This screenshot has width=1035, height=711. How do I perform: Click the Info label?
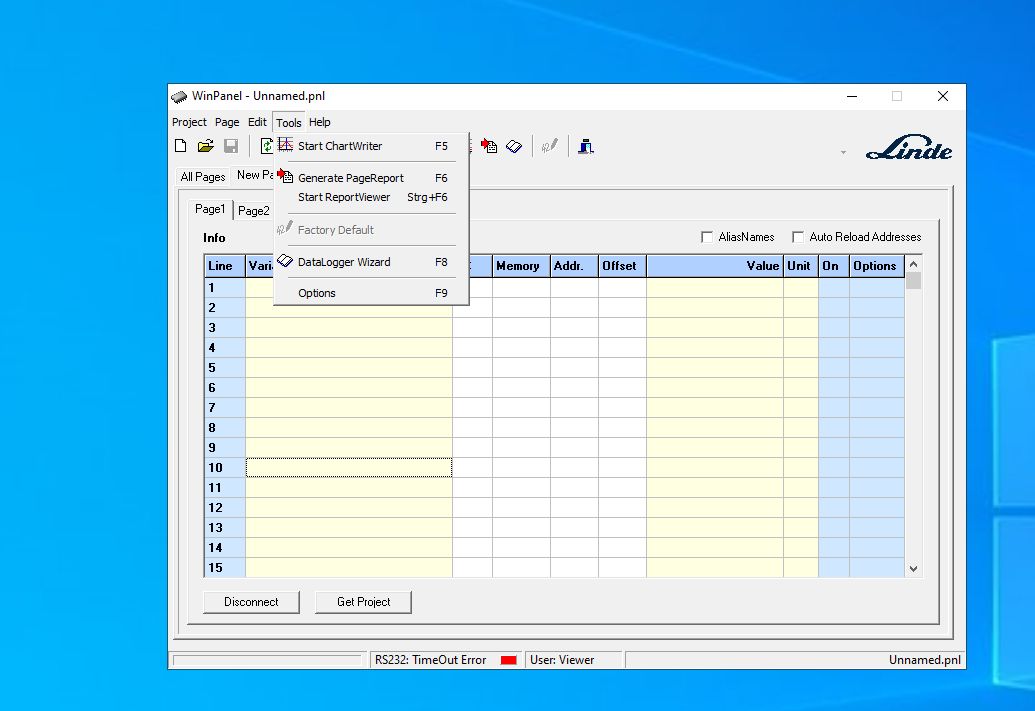tap(214, 238)
